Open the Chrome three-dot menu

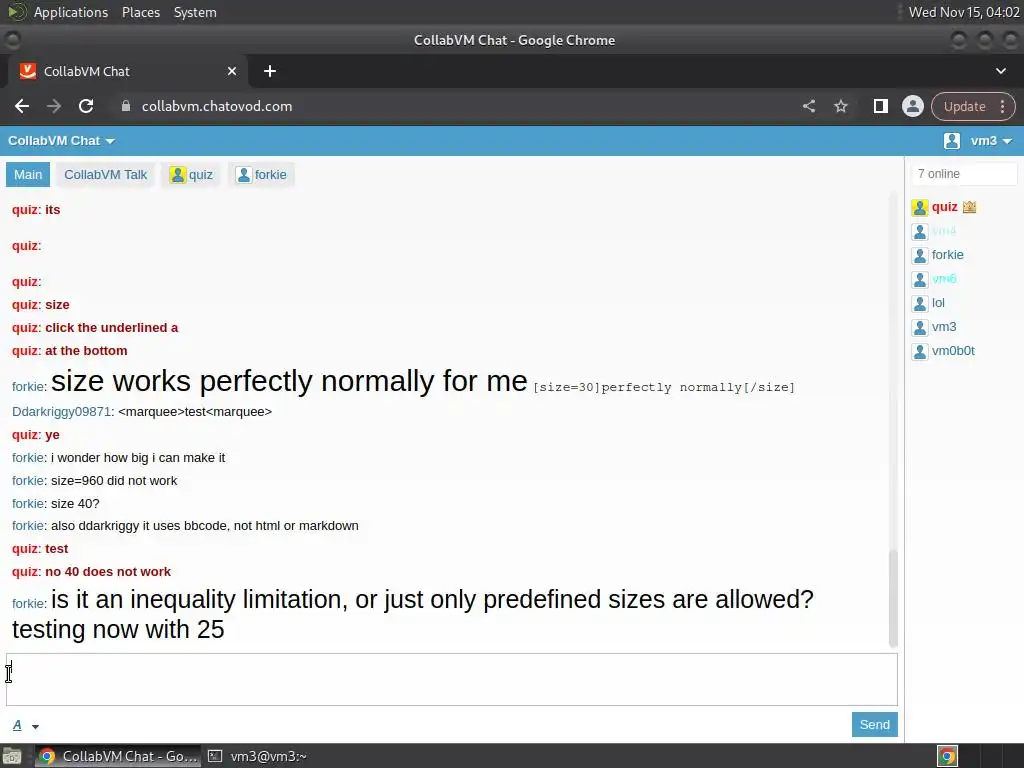tap(1002, 106)
